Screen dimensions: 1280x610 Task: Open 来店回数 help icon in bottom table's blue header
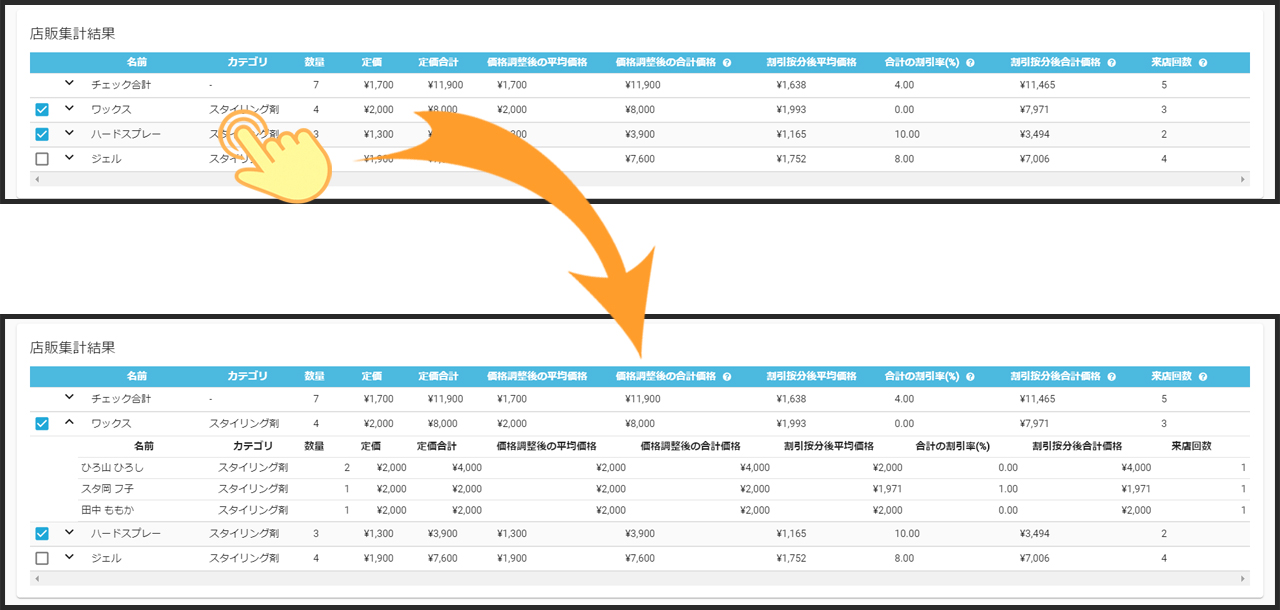coord(1202,376)
